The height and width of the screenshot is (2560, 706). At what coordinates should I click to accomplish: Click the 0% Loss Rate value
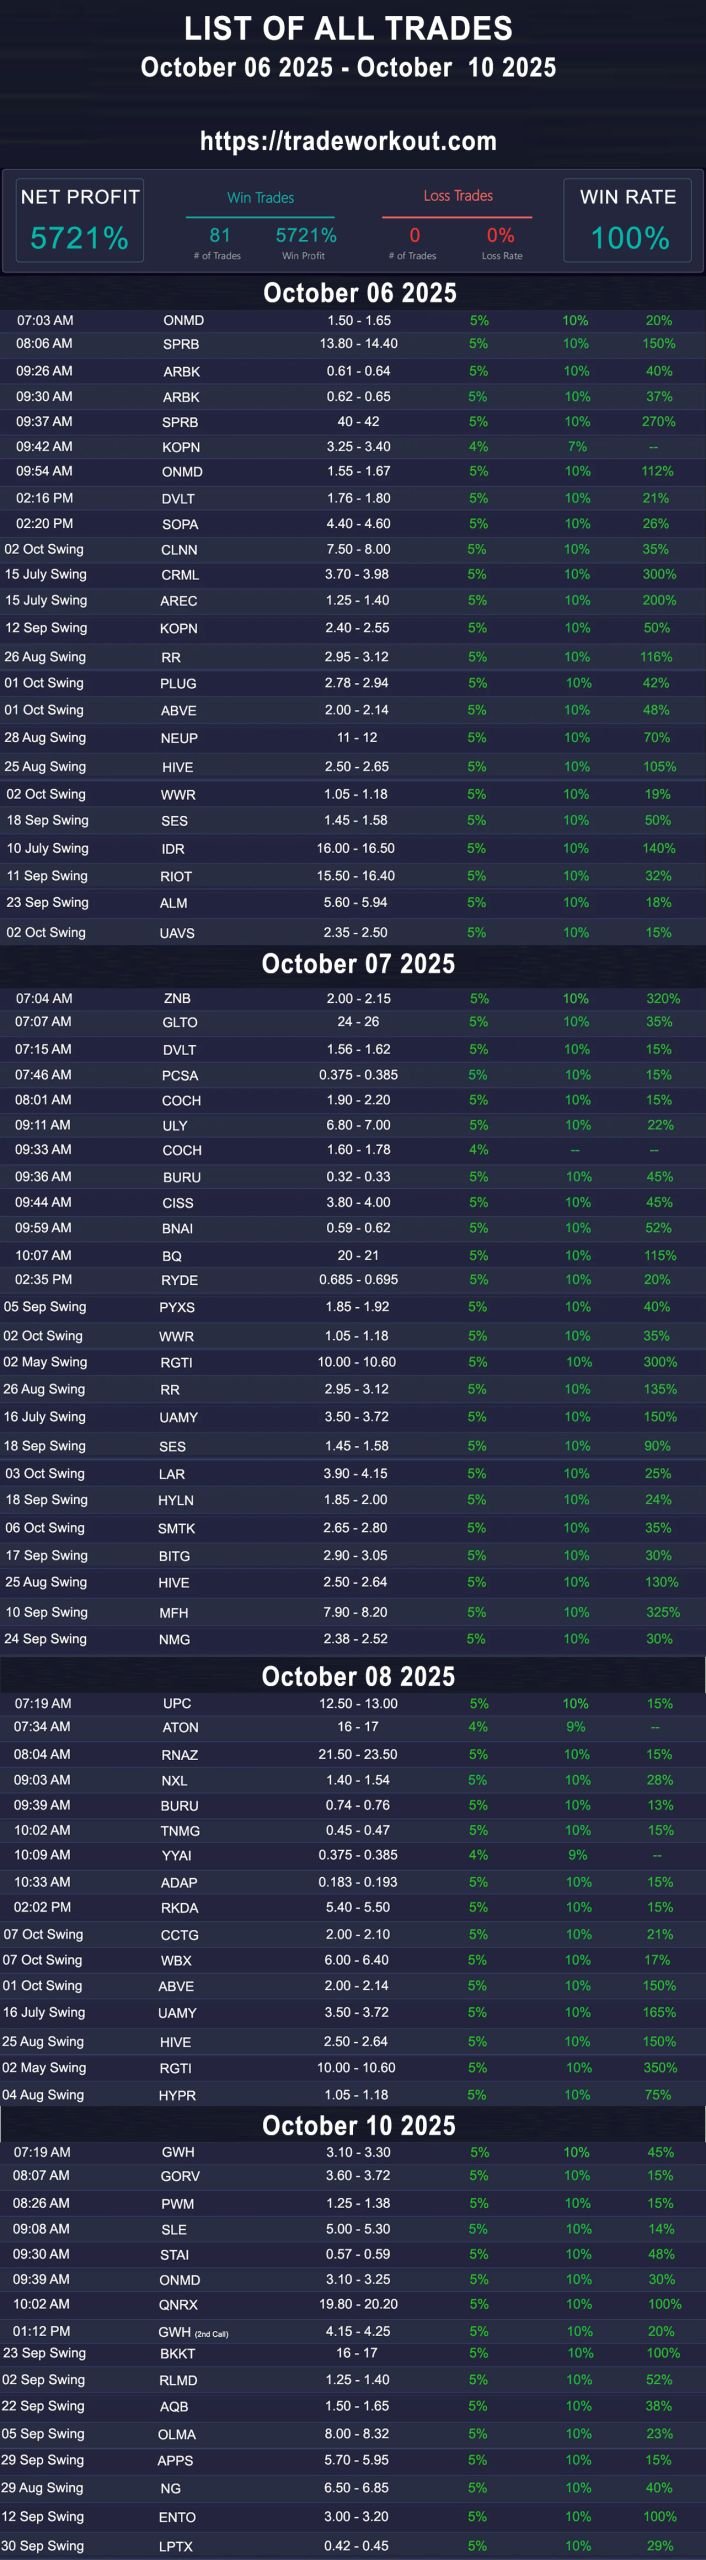(500, 236)
